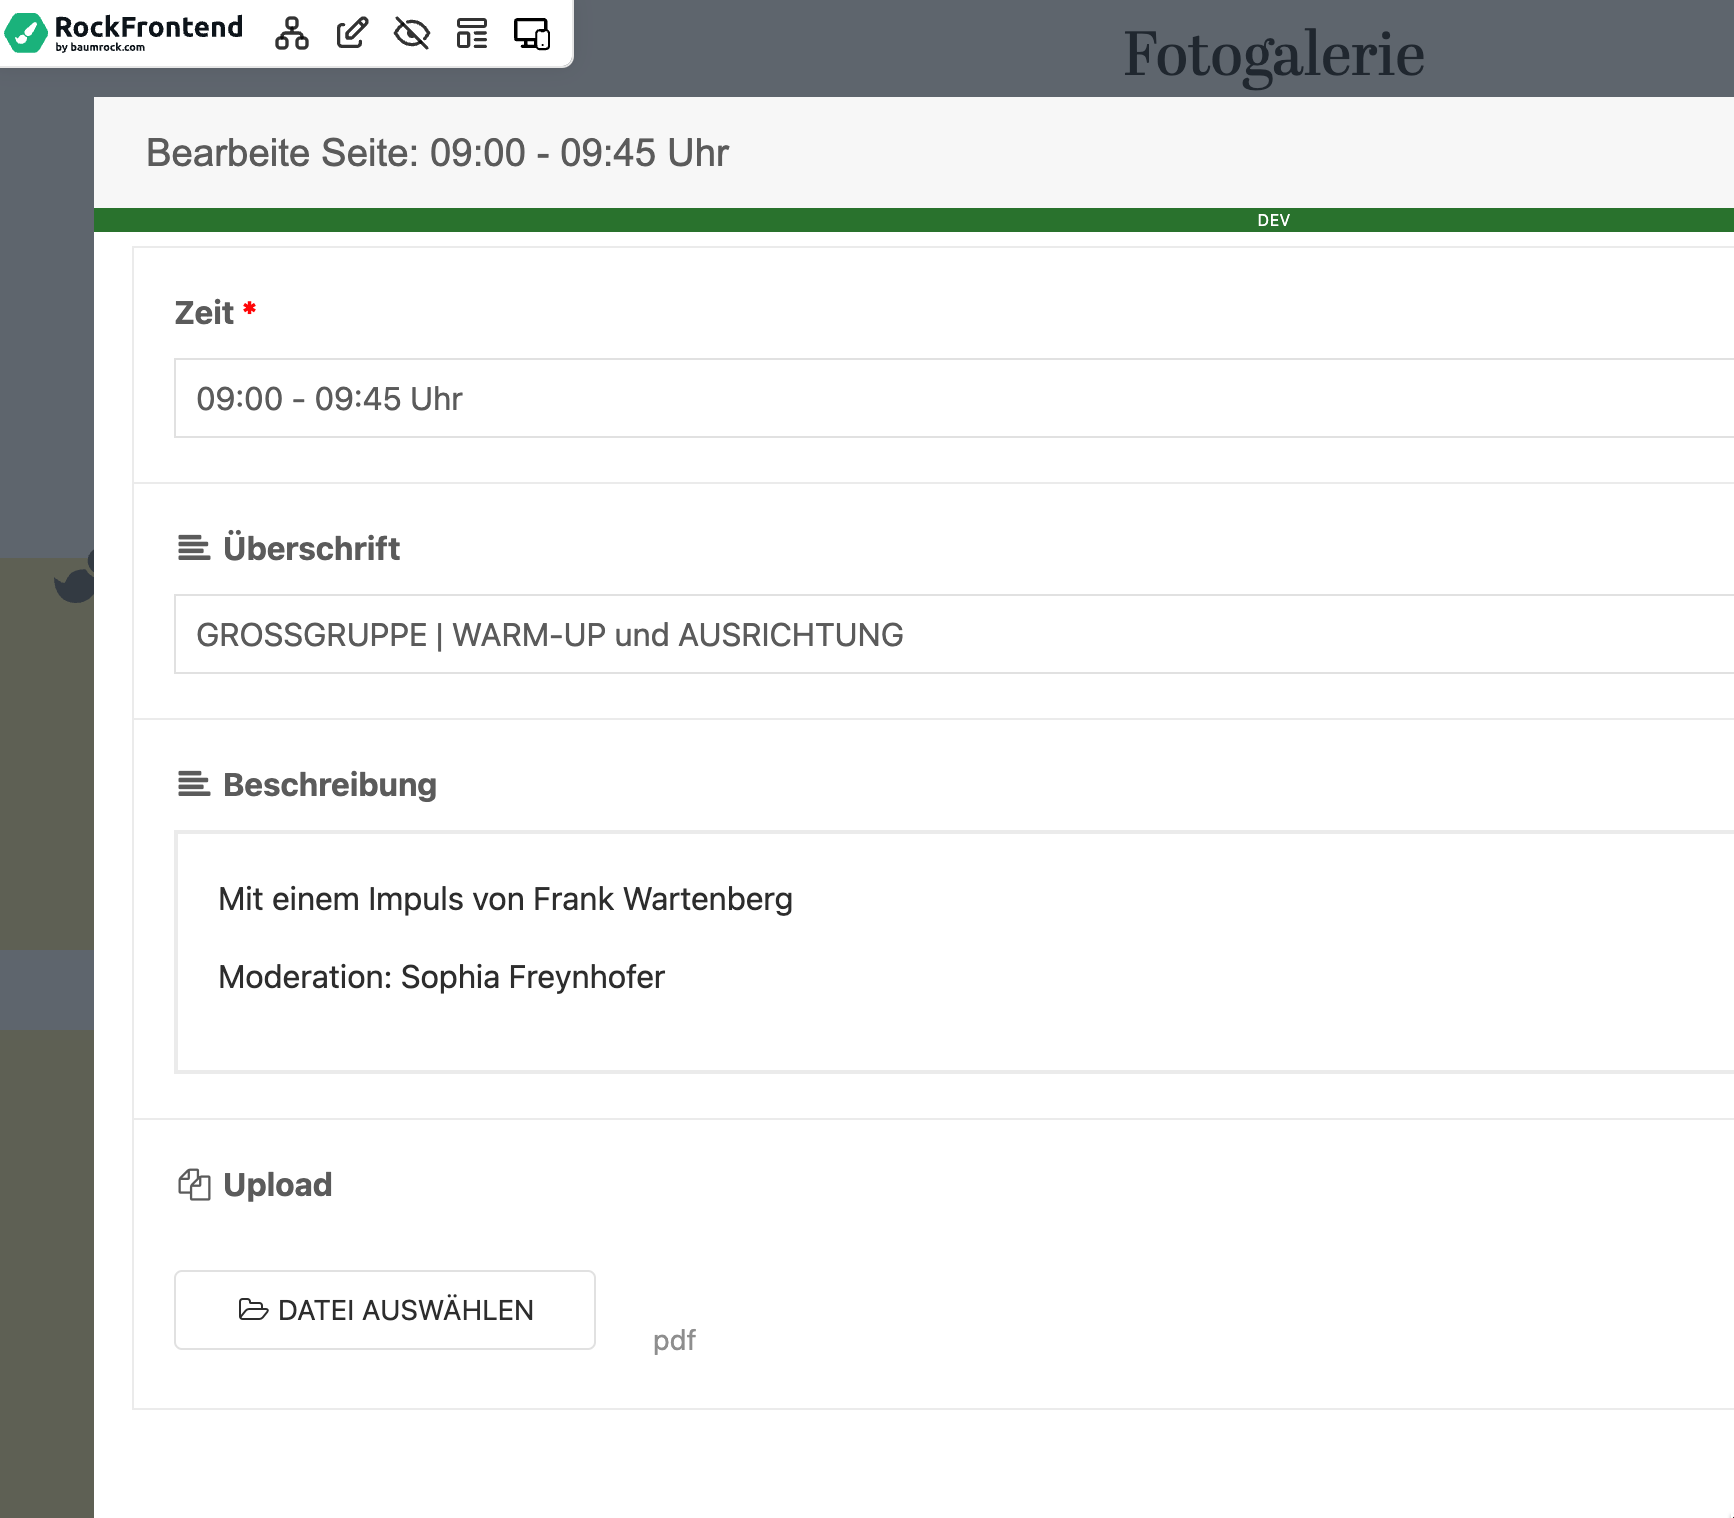Click the Fotogalerie page title
Viewport: 1734px width, 1518px height.
[x=1274, y=52]
